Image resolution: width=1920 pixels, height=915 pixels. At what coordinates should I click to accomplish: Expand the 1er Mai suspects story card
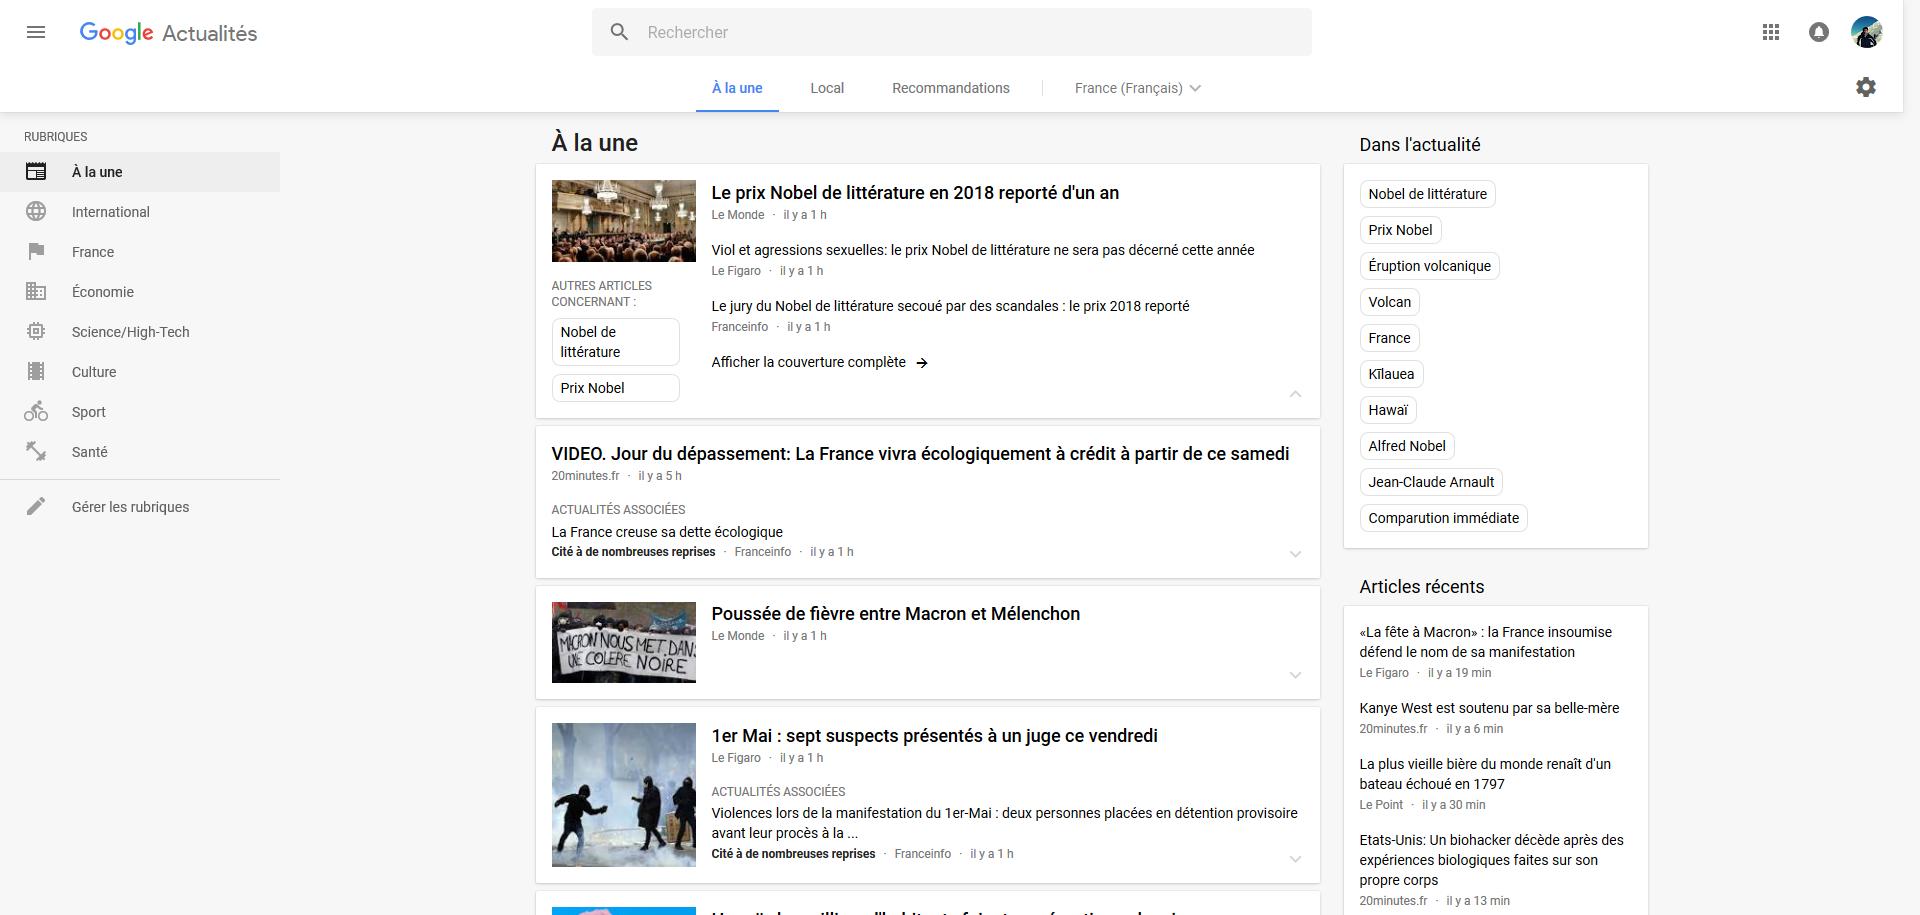[1295, 859]
